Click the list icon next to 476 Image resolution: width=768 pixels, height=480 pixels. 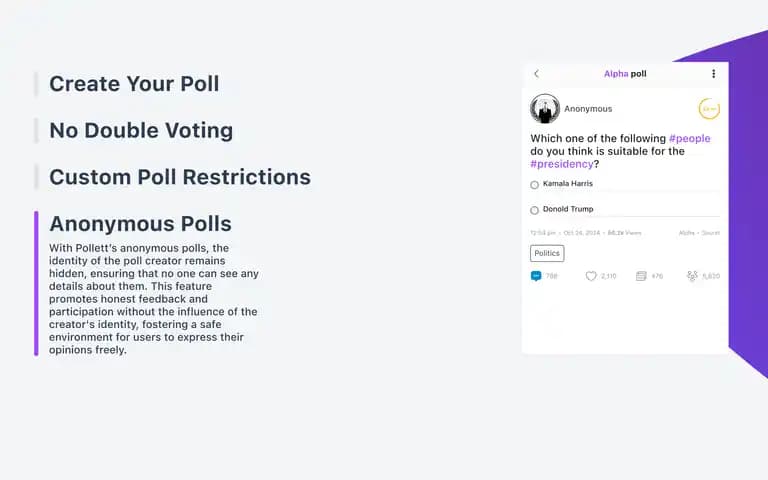click(641, 276)
